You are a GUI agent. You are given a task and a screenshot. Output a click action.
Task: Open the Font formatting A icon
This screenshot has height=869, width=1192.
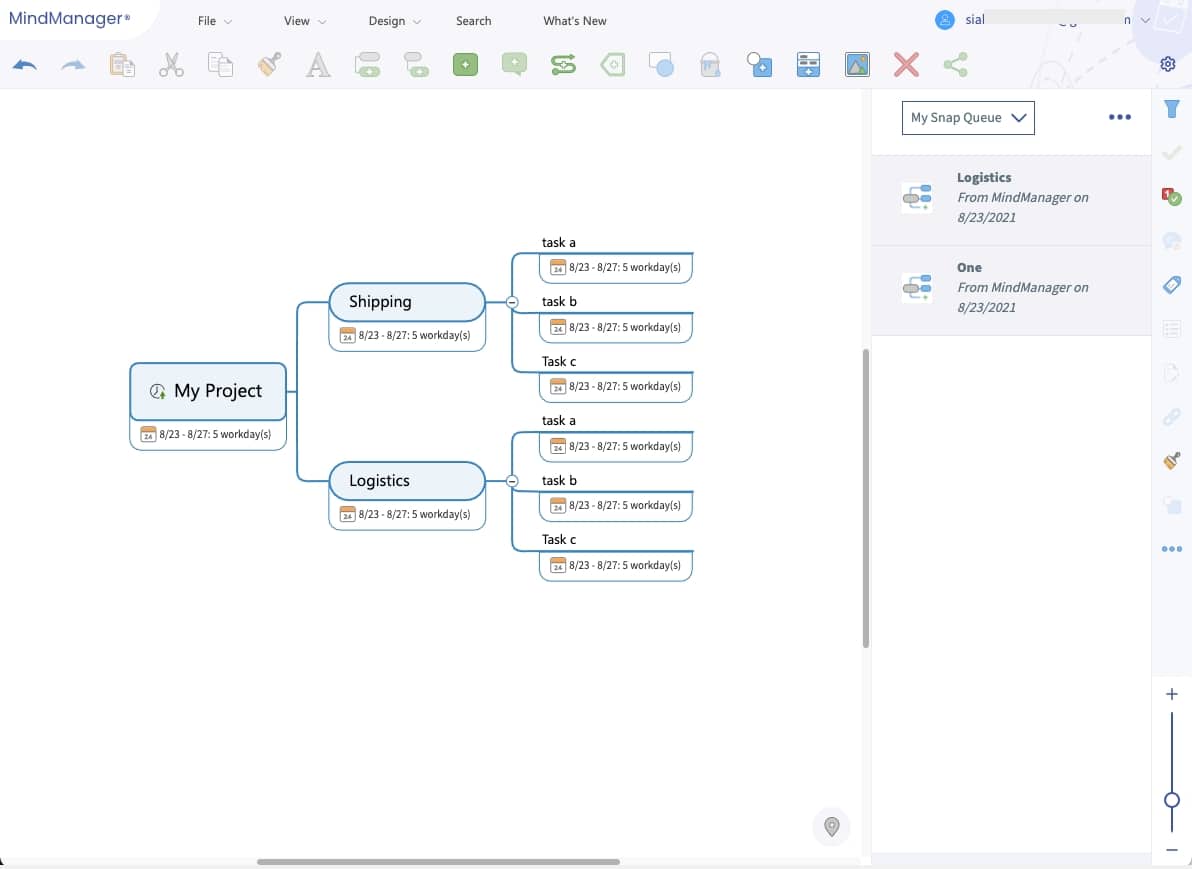[319, 65]
